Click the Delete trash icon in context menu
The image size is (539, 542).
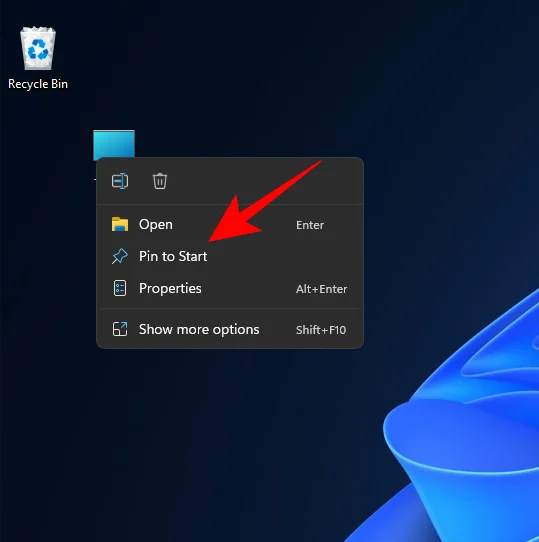point(160,181)
